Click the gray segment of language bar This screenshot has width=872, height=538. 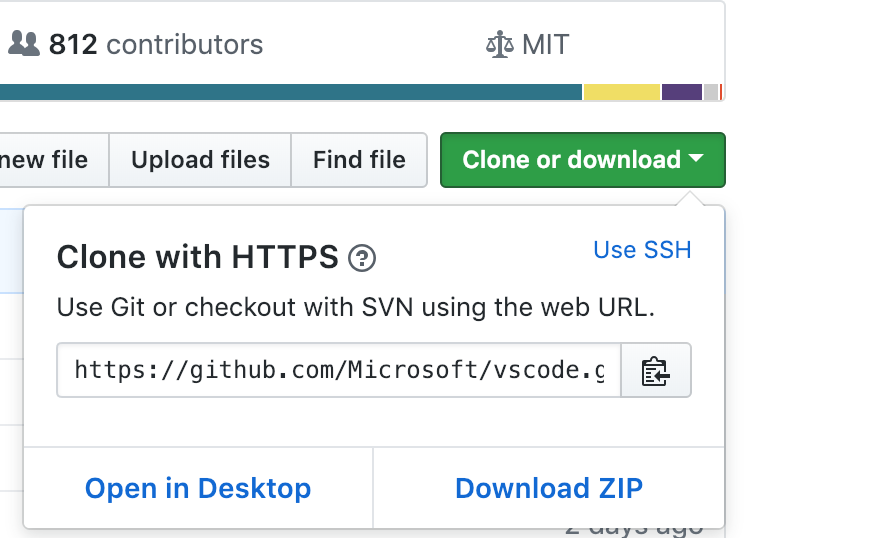(711, 92)
